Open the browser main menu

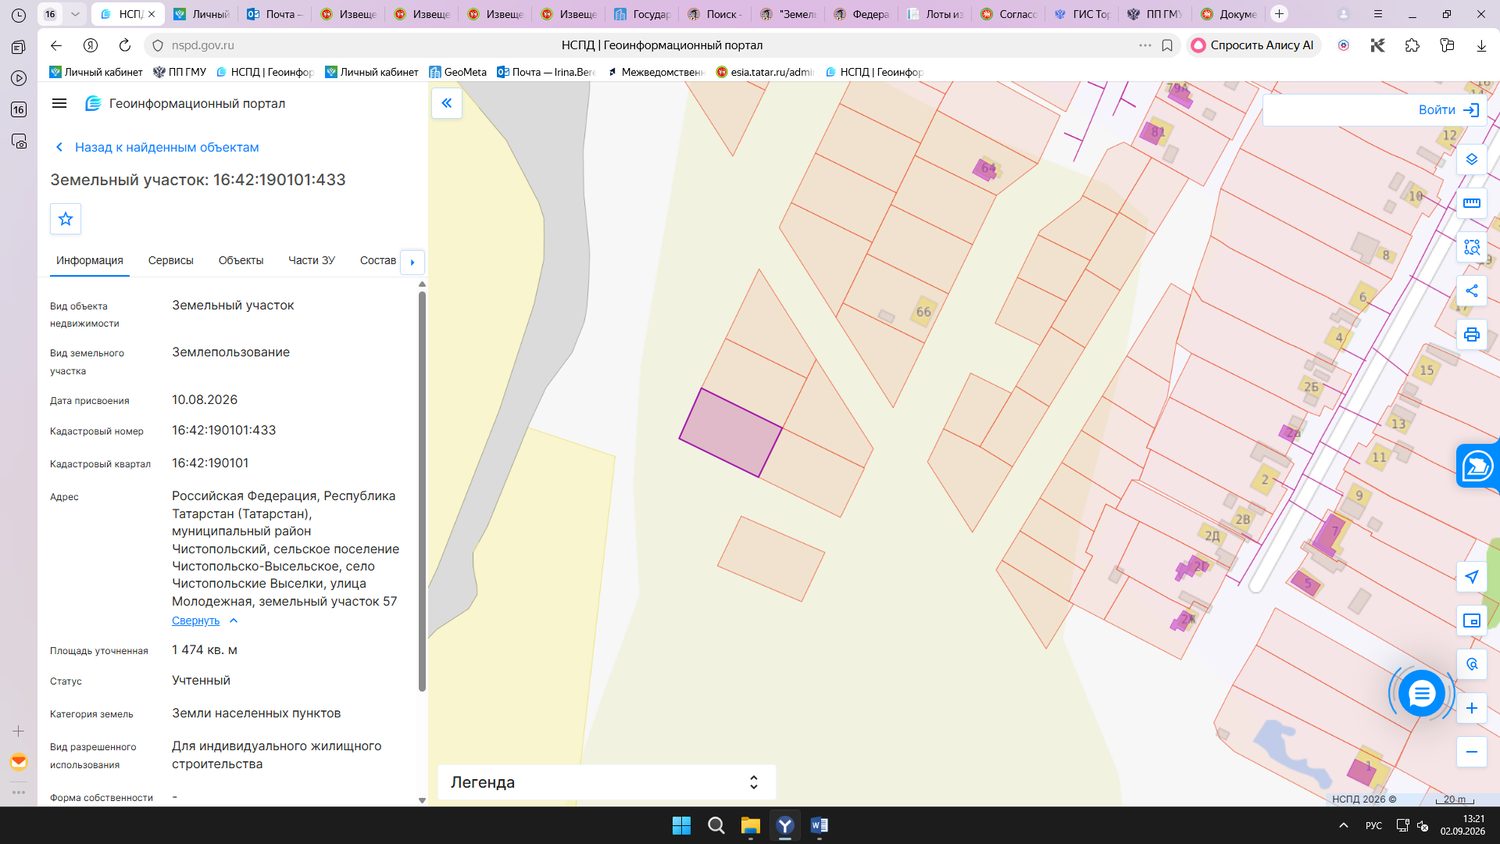click(1378, 14)
